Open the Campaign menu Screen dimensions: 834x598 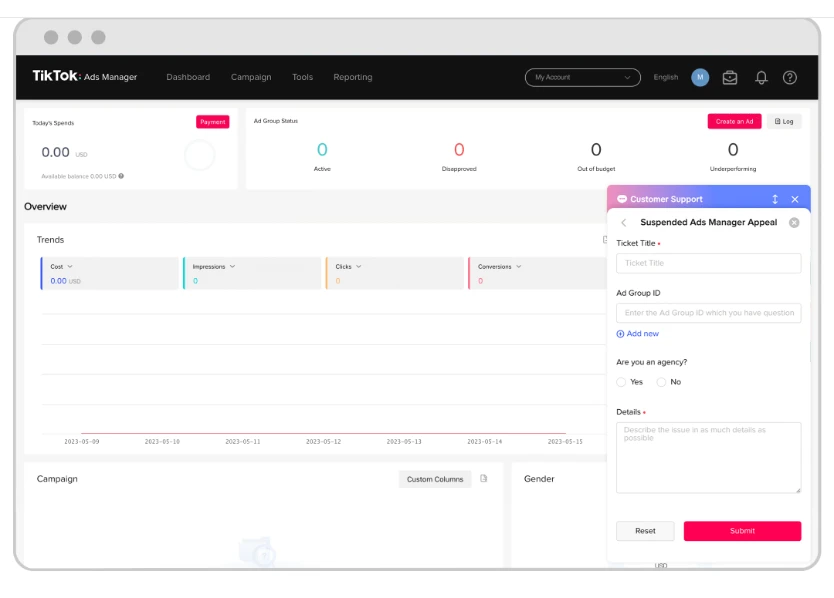point(251,77)
